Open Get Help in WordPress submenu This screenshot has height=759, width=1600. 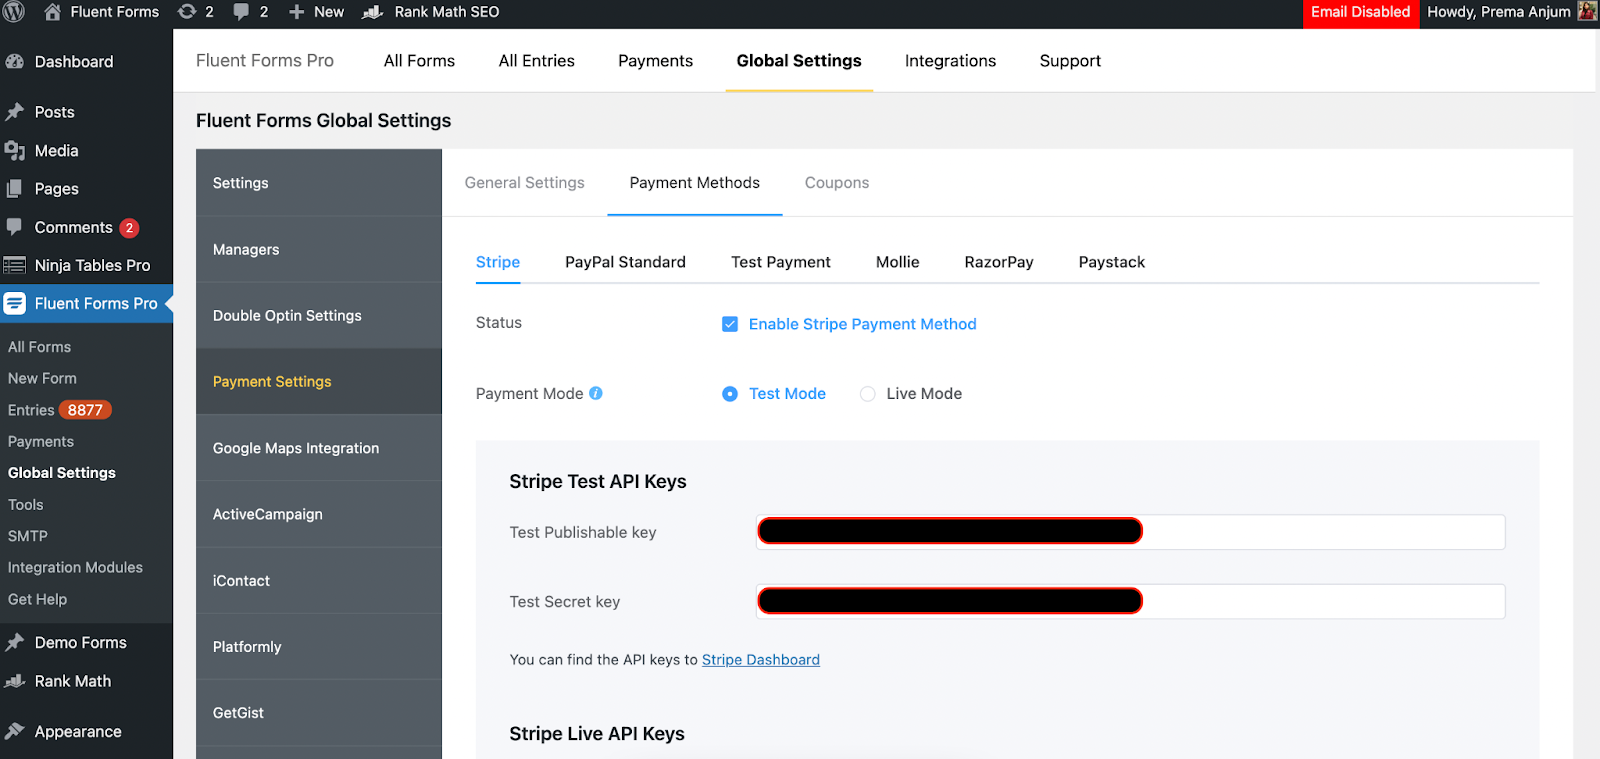[x=37, y=599]
